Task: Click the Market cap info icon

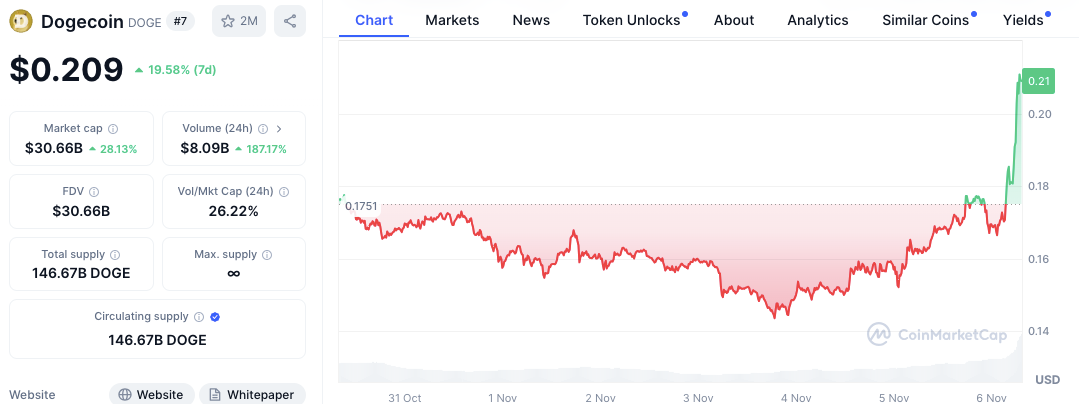Action: pyautogui.click(x=113, y=129)
